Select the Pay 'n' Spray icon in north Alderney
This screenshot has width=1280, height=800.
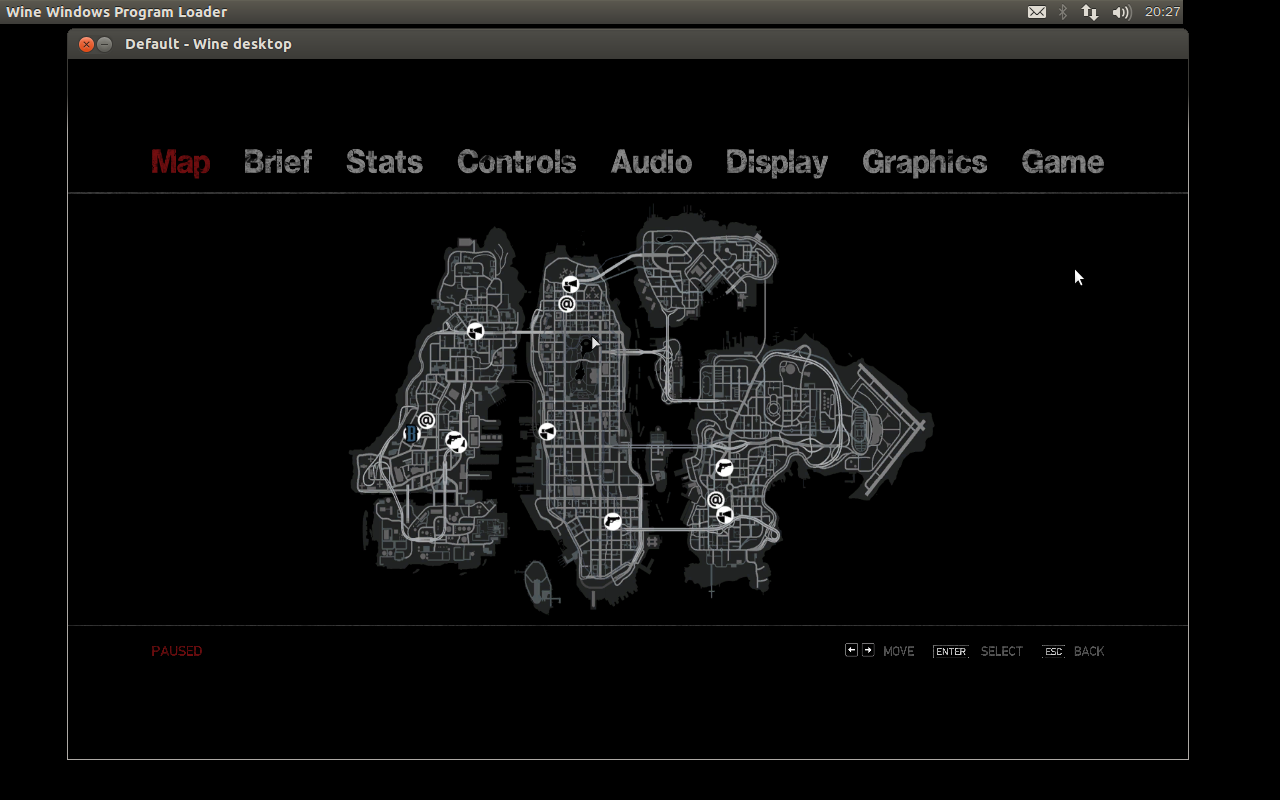[476, 331]
